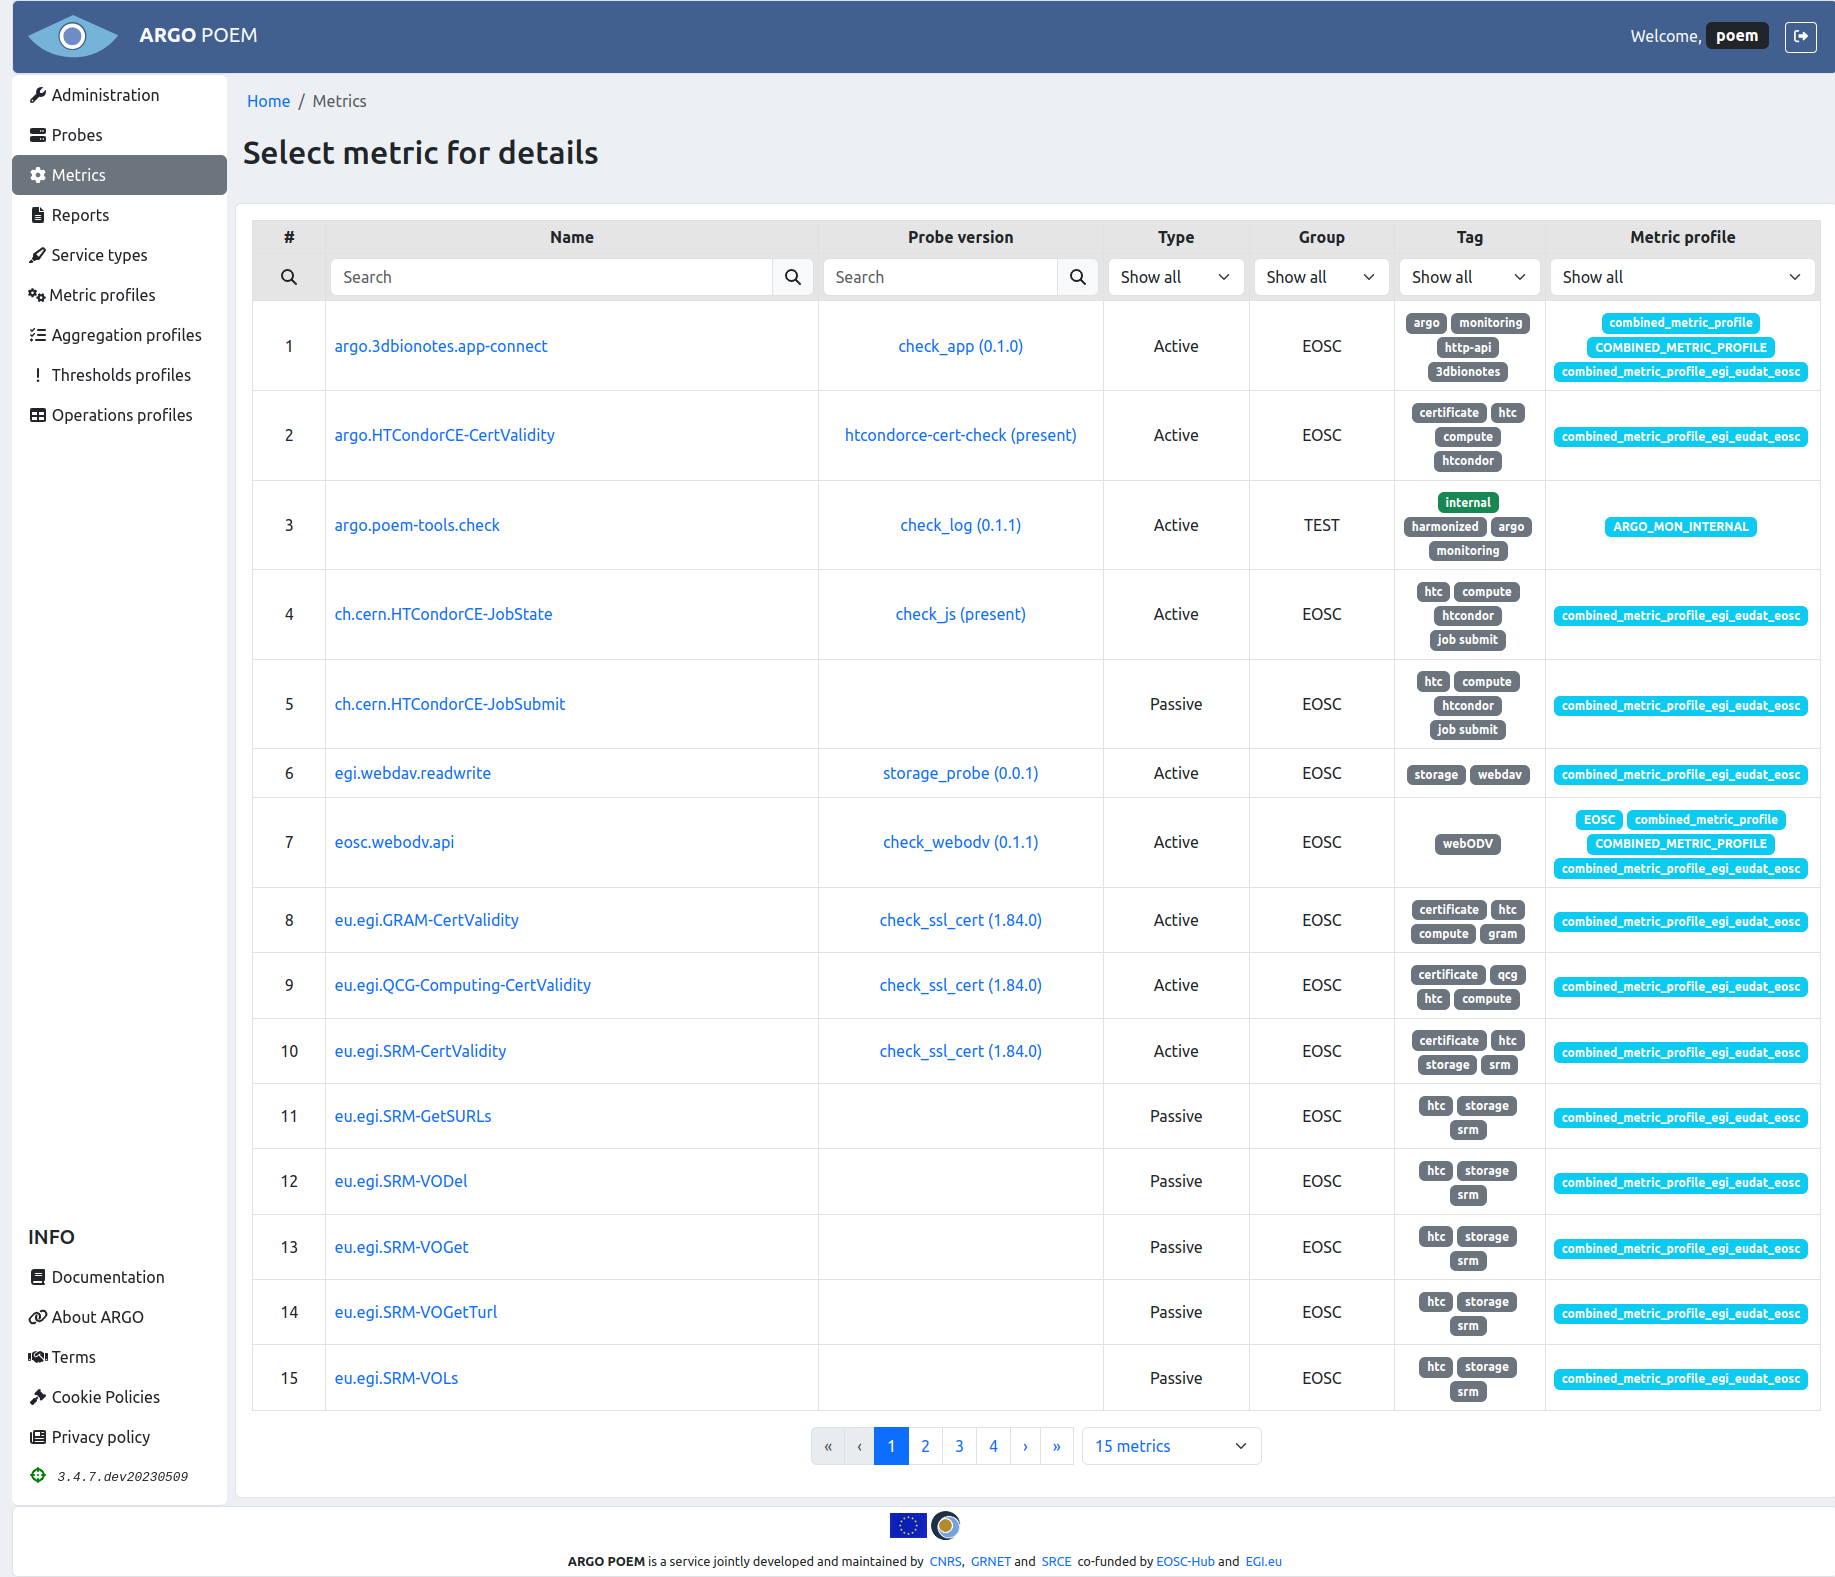Click the Service types brush icon

pyautogui.click(x=38, y=255)
